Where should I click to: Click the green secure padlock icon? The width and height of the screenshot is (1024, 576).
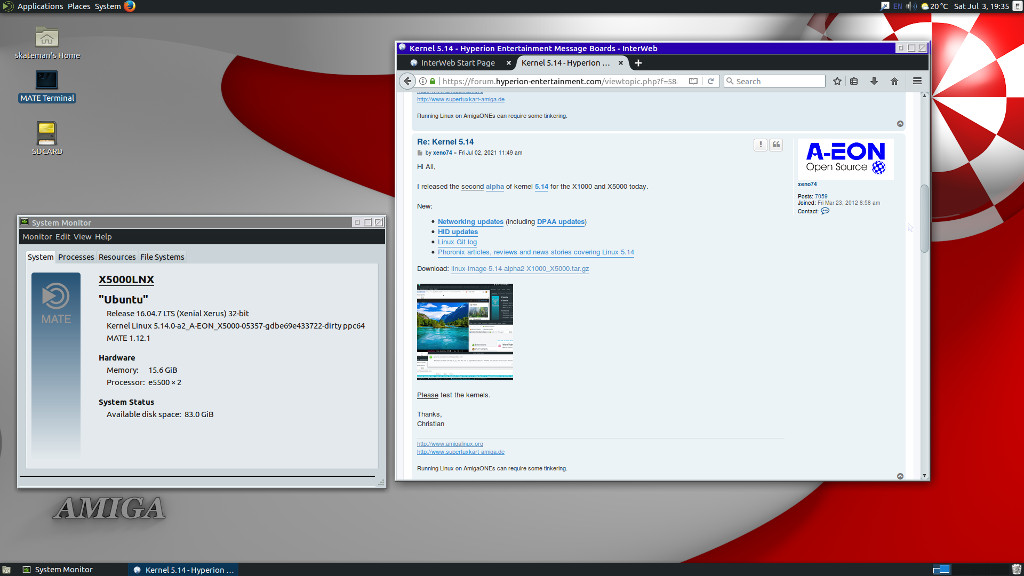click(432, 81)
